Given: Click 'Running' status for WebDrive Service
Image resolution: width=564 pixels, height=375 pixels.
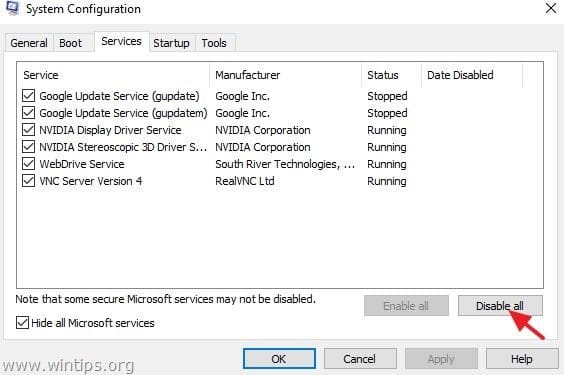Looking at the screenshot, I should pos(387,164).
